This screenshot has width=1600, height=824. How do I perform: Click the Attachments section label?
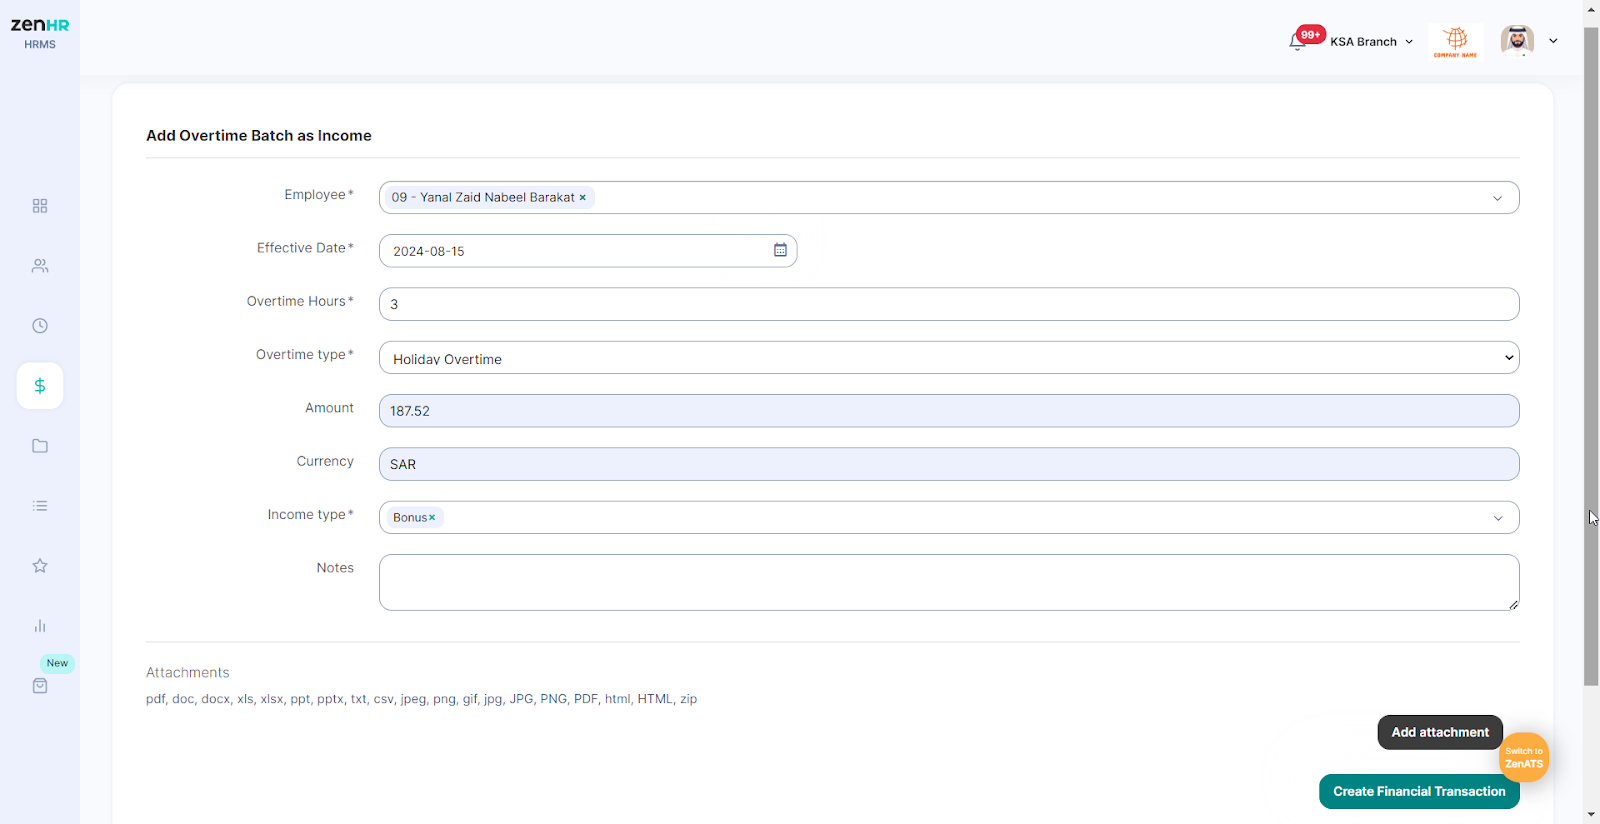click(x=188, y=673)
